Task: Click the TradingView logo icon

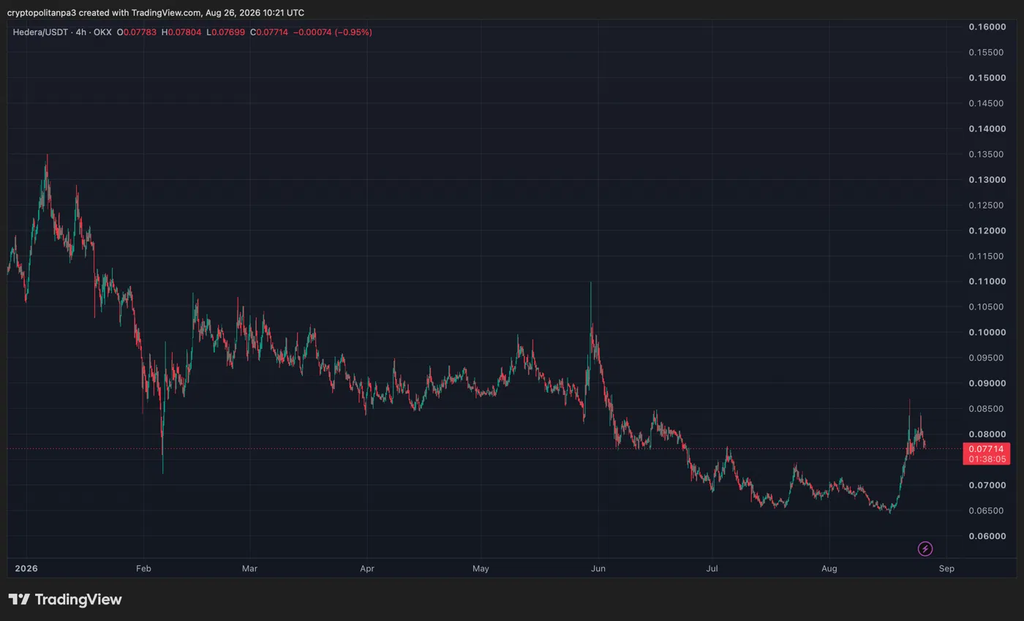Action: pyautogui.click(x=19, y=599)
